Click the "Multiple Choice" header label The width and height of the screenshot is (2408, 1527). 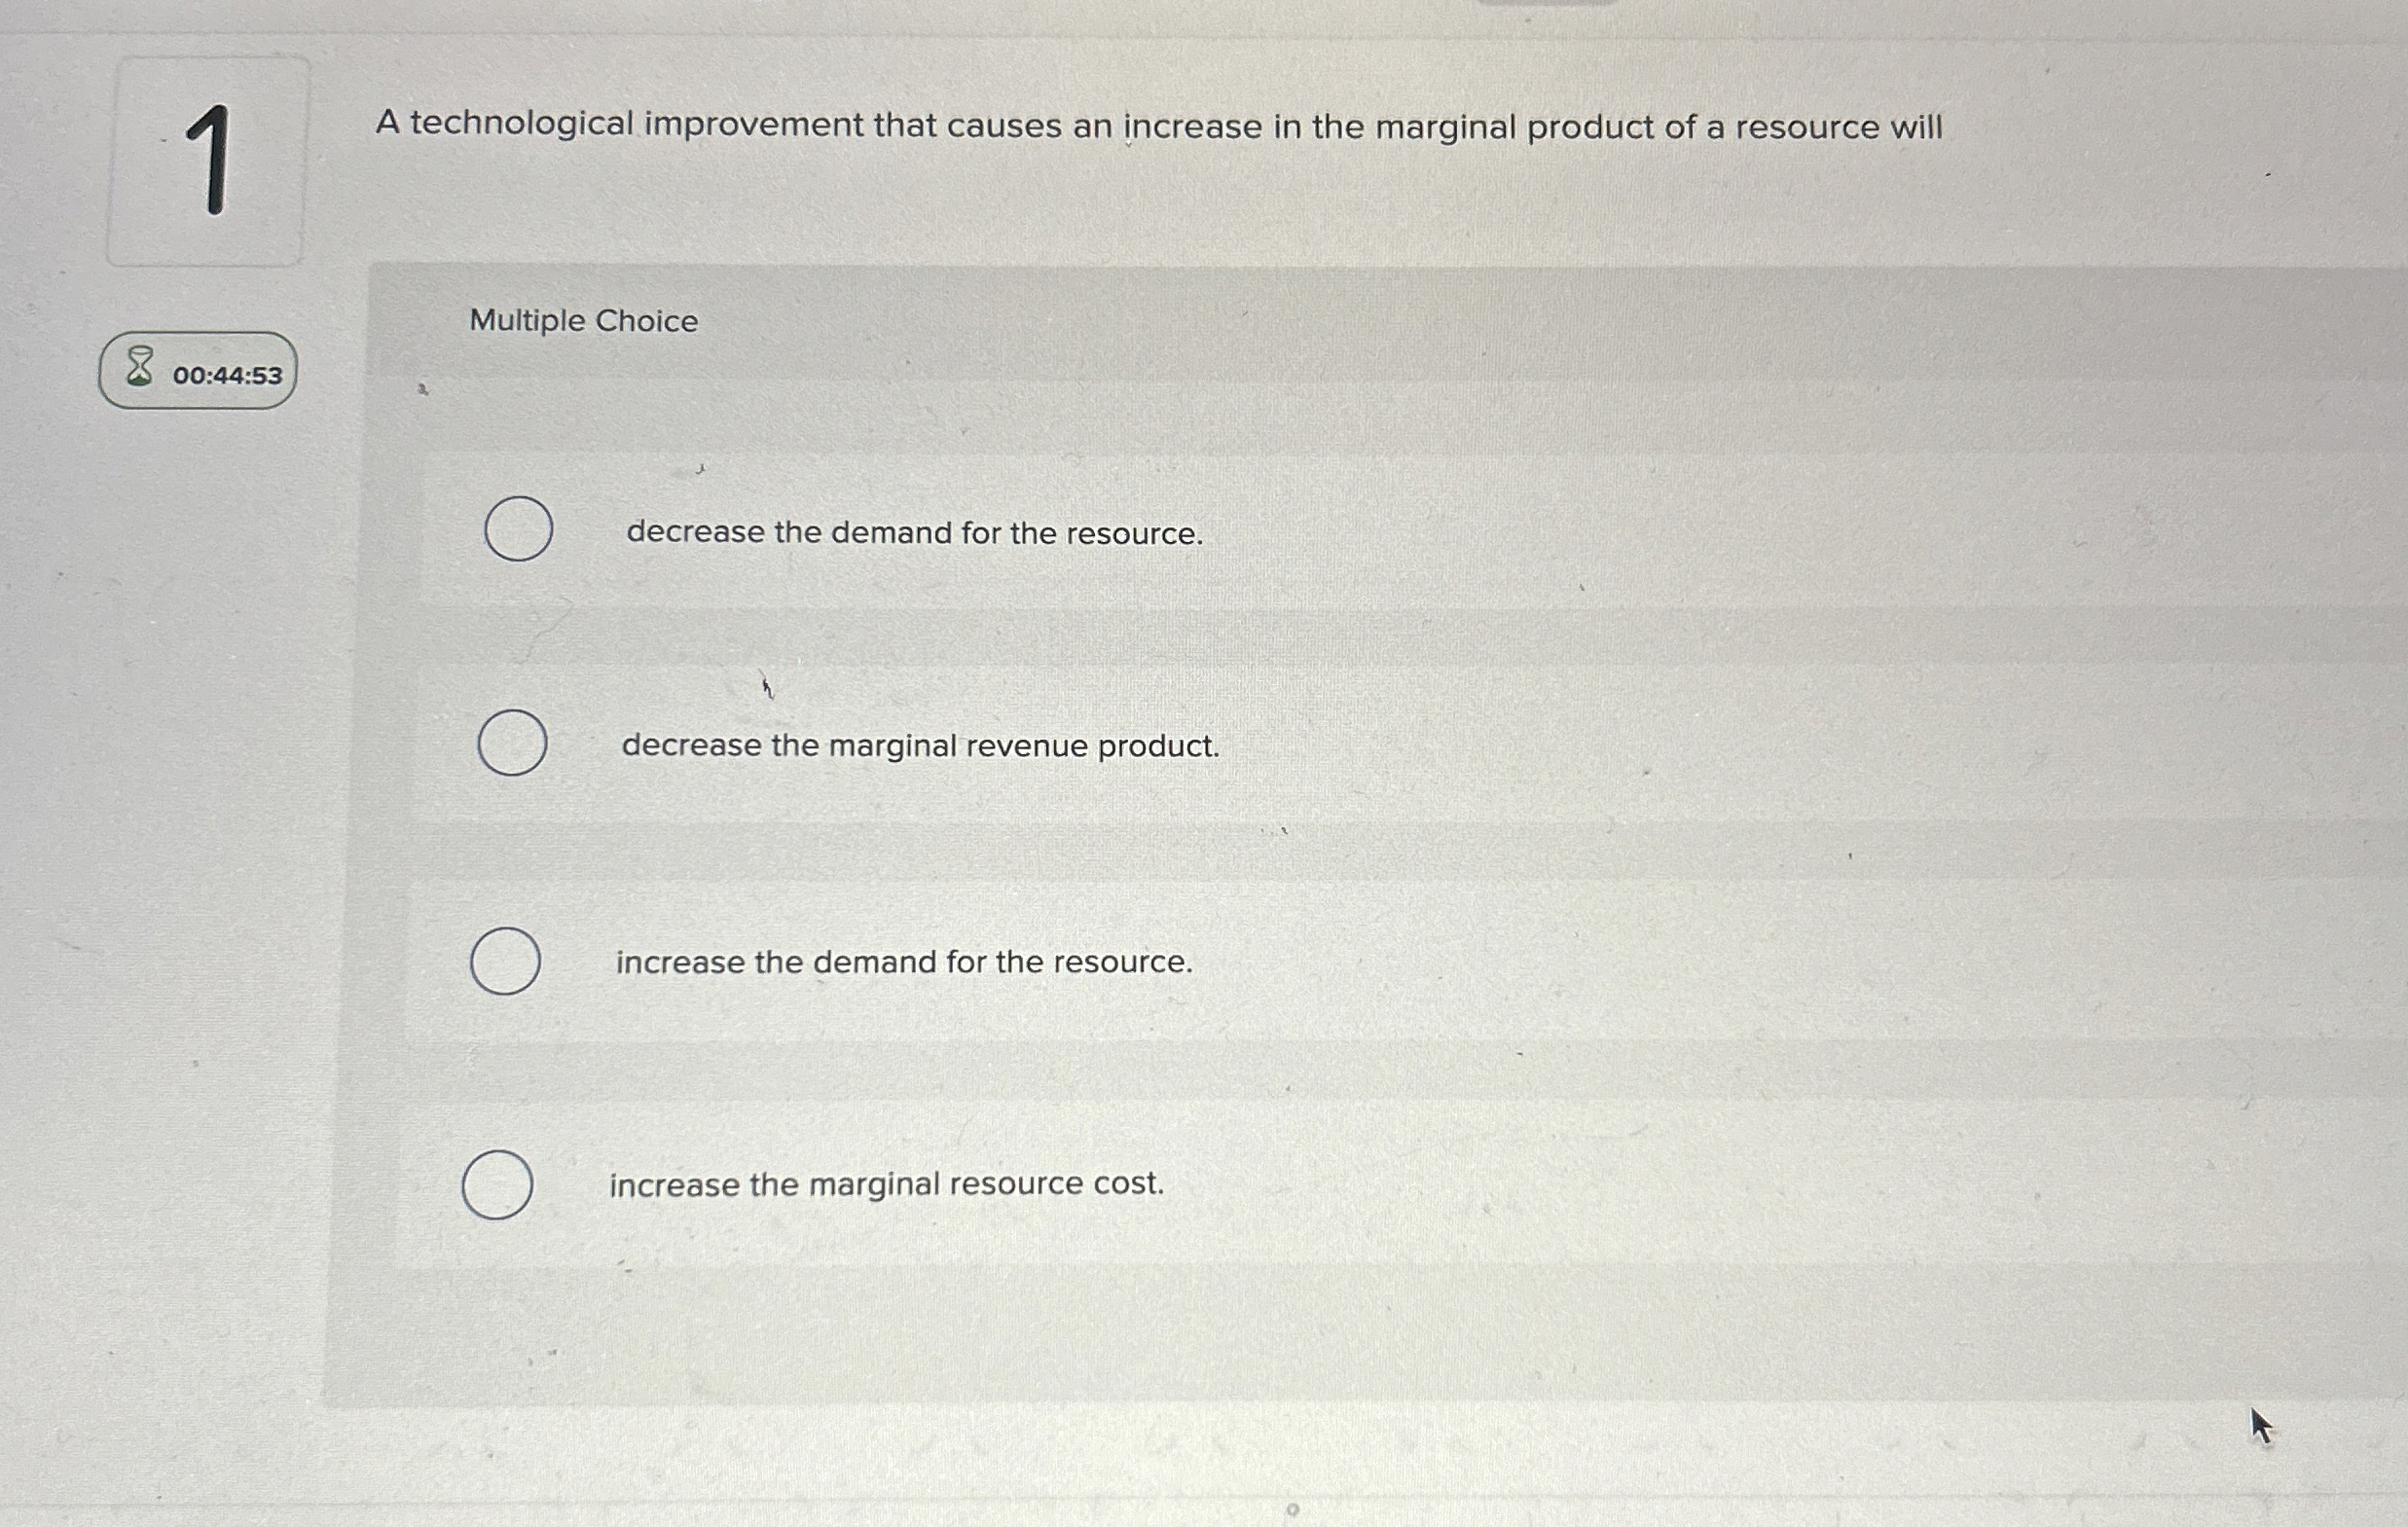583,321
